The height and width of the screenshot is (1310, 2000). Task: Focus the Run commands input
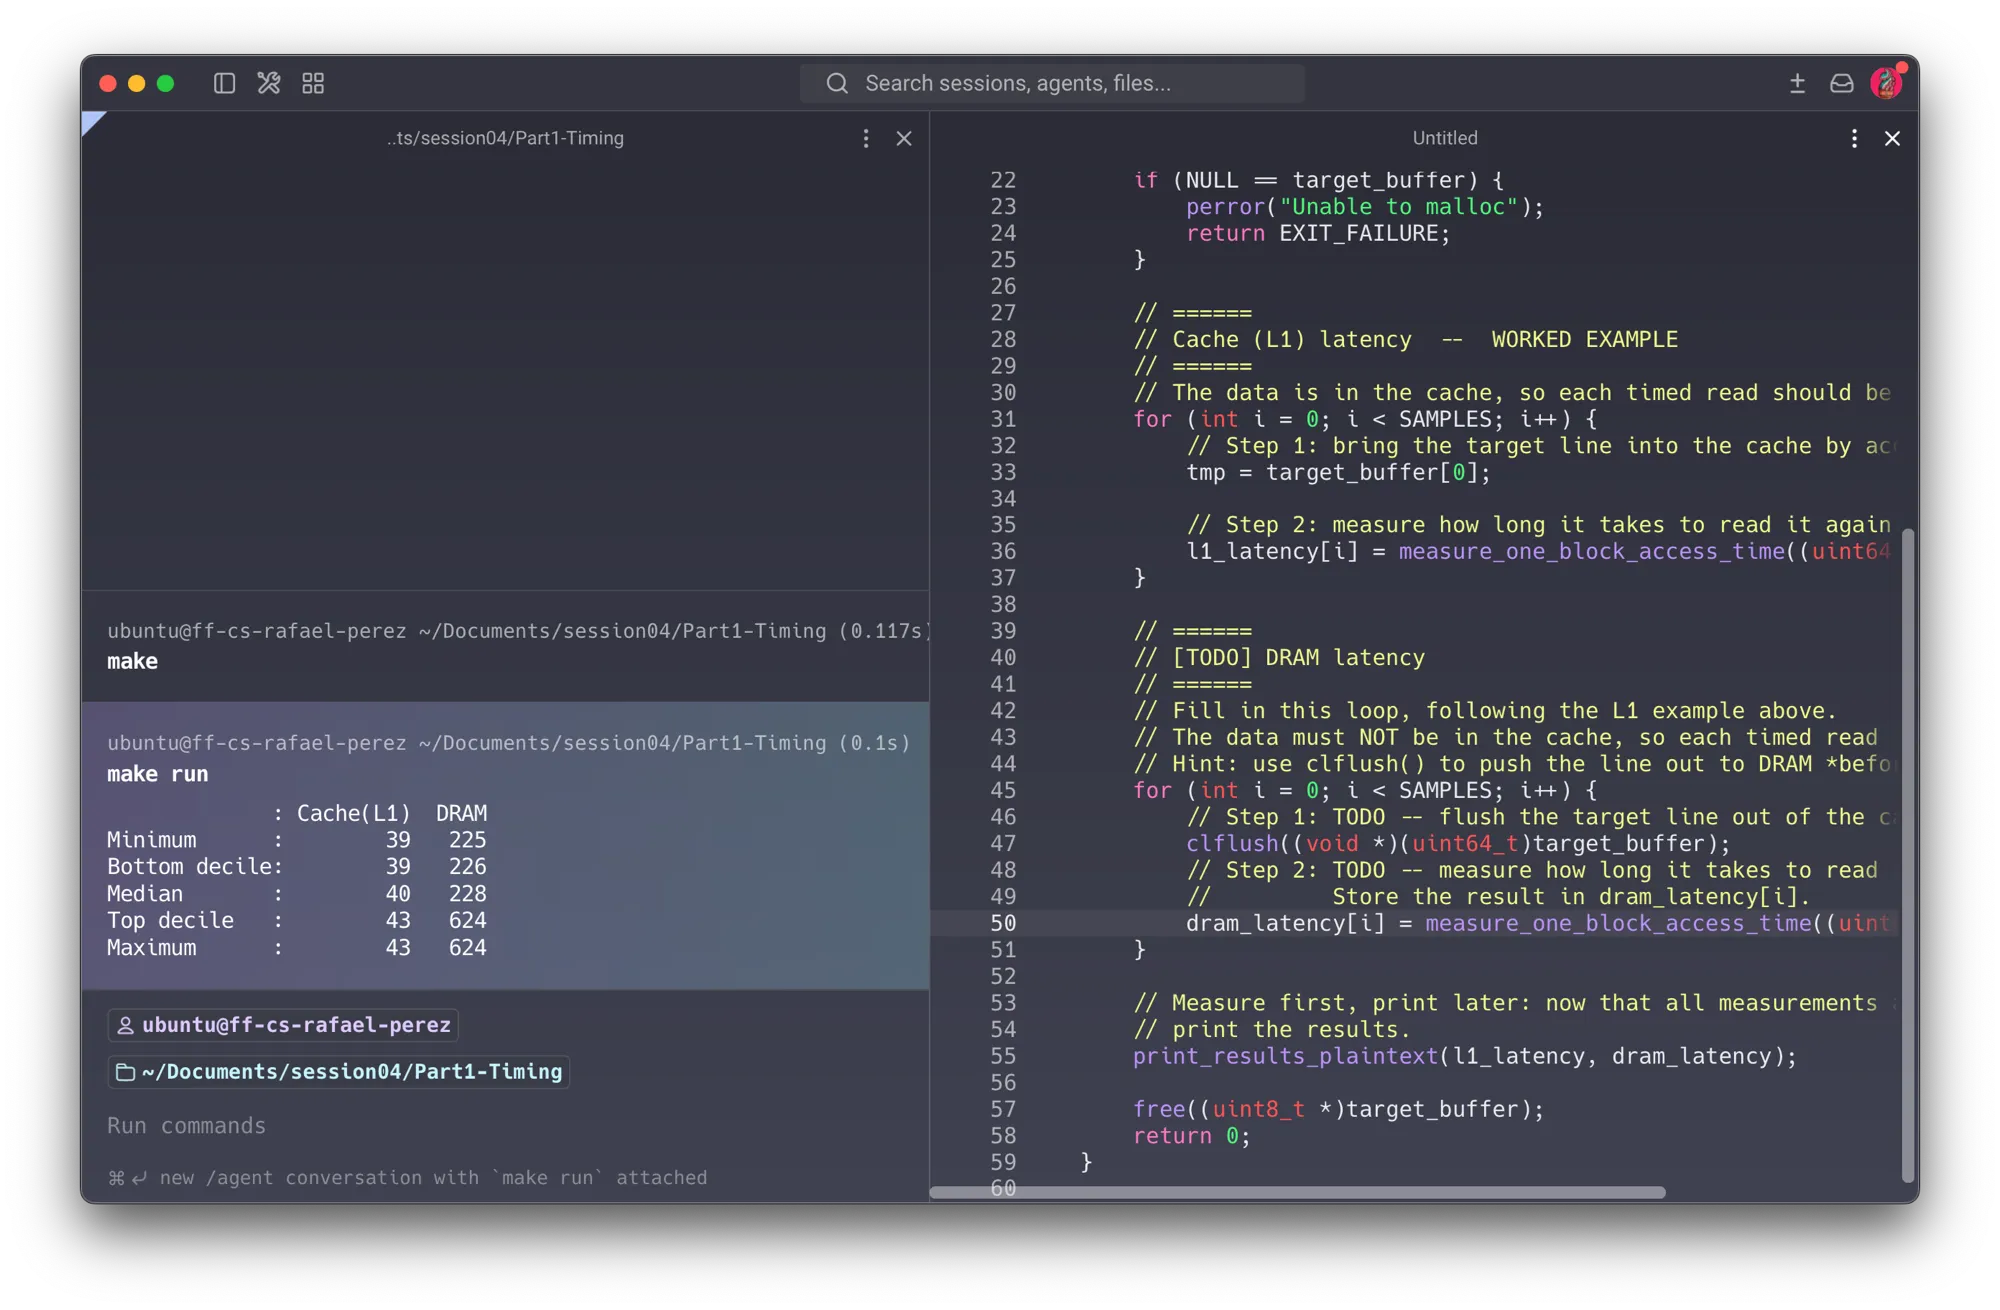[505, 1126]
